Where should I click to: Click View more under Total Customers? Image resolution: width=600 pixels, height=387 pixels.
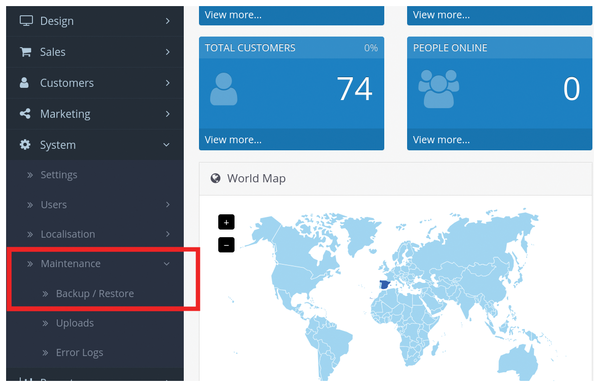[x=233, y=140]
